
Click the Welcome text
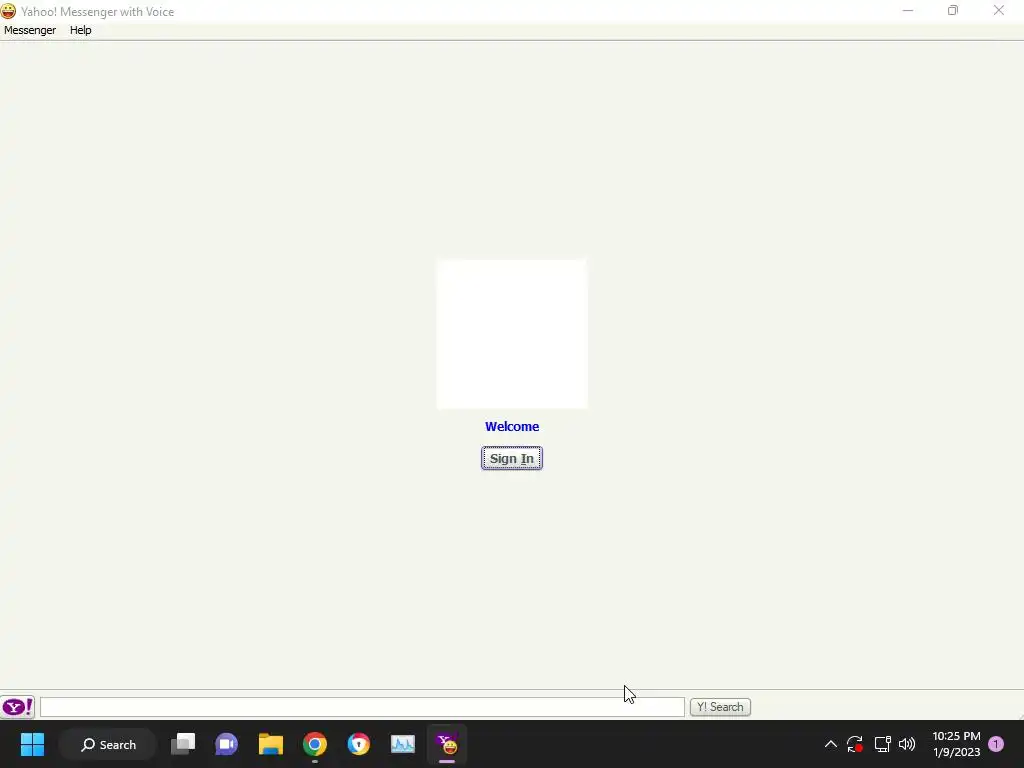click(512, 426)
